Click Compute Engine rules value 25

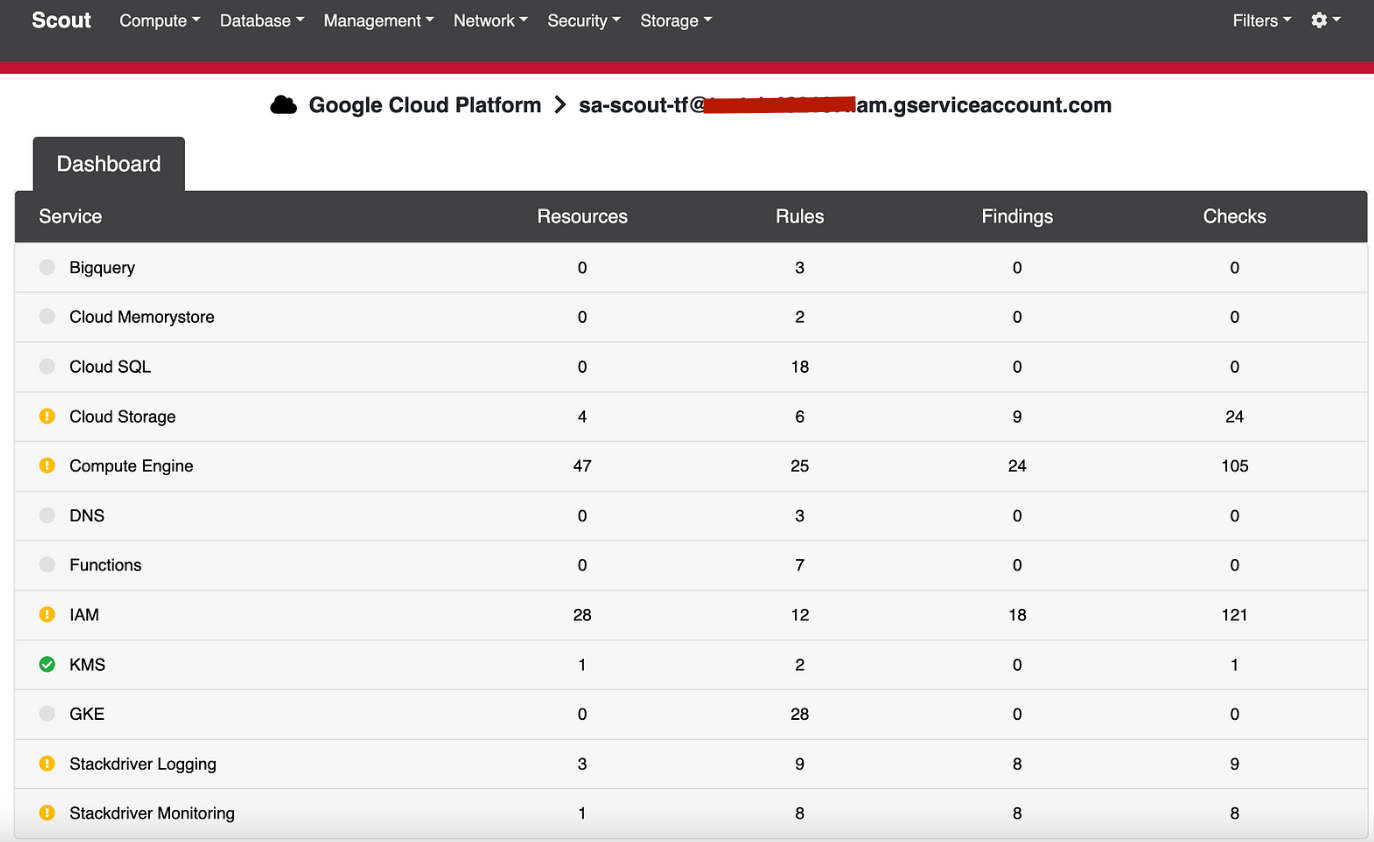pos(800,466)
